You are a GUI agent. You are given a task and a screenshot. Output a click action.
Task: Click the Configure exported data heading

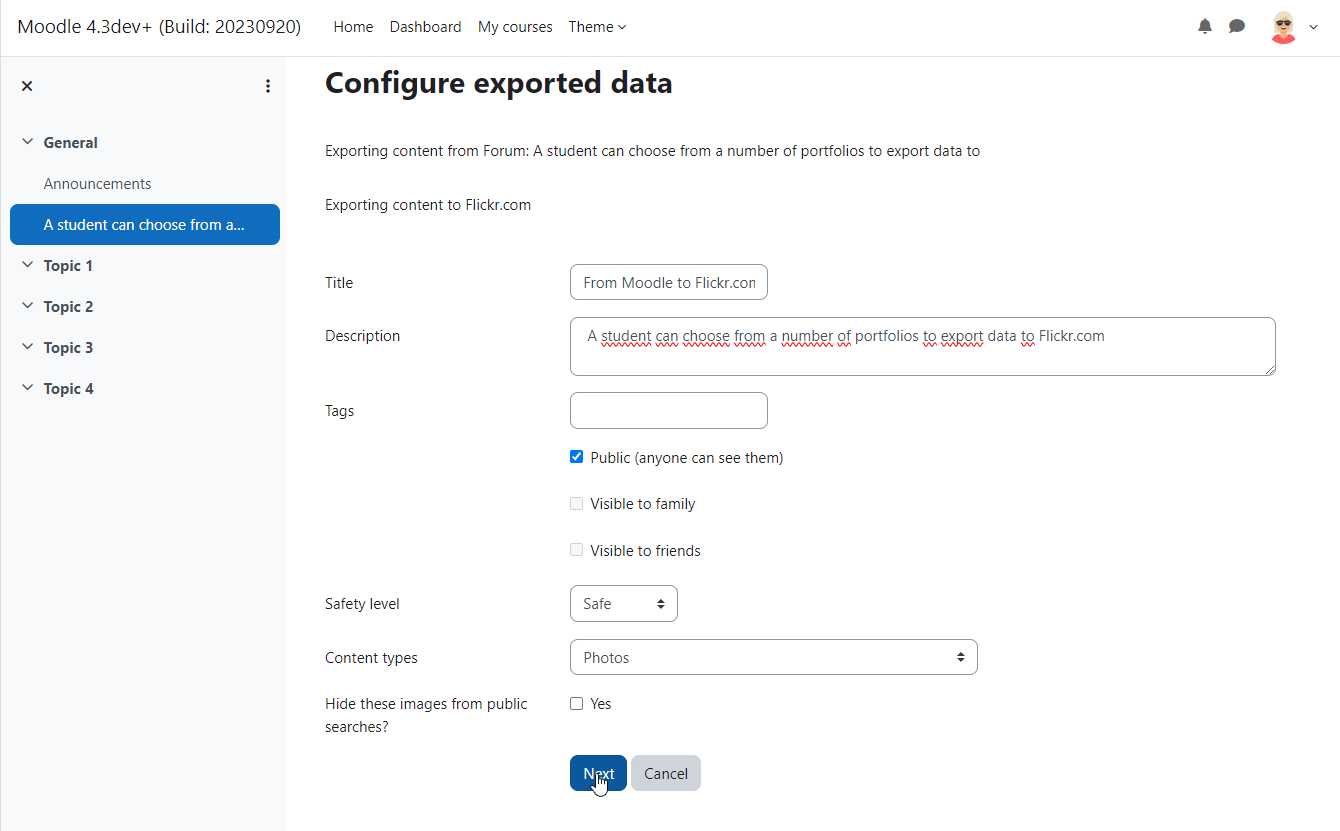499,83
